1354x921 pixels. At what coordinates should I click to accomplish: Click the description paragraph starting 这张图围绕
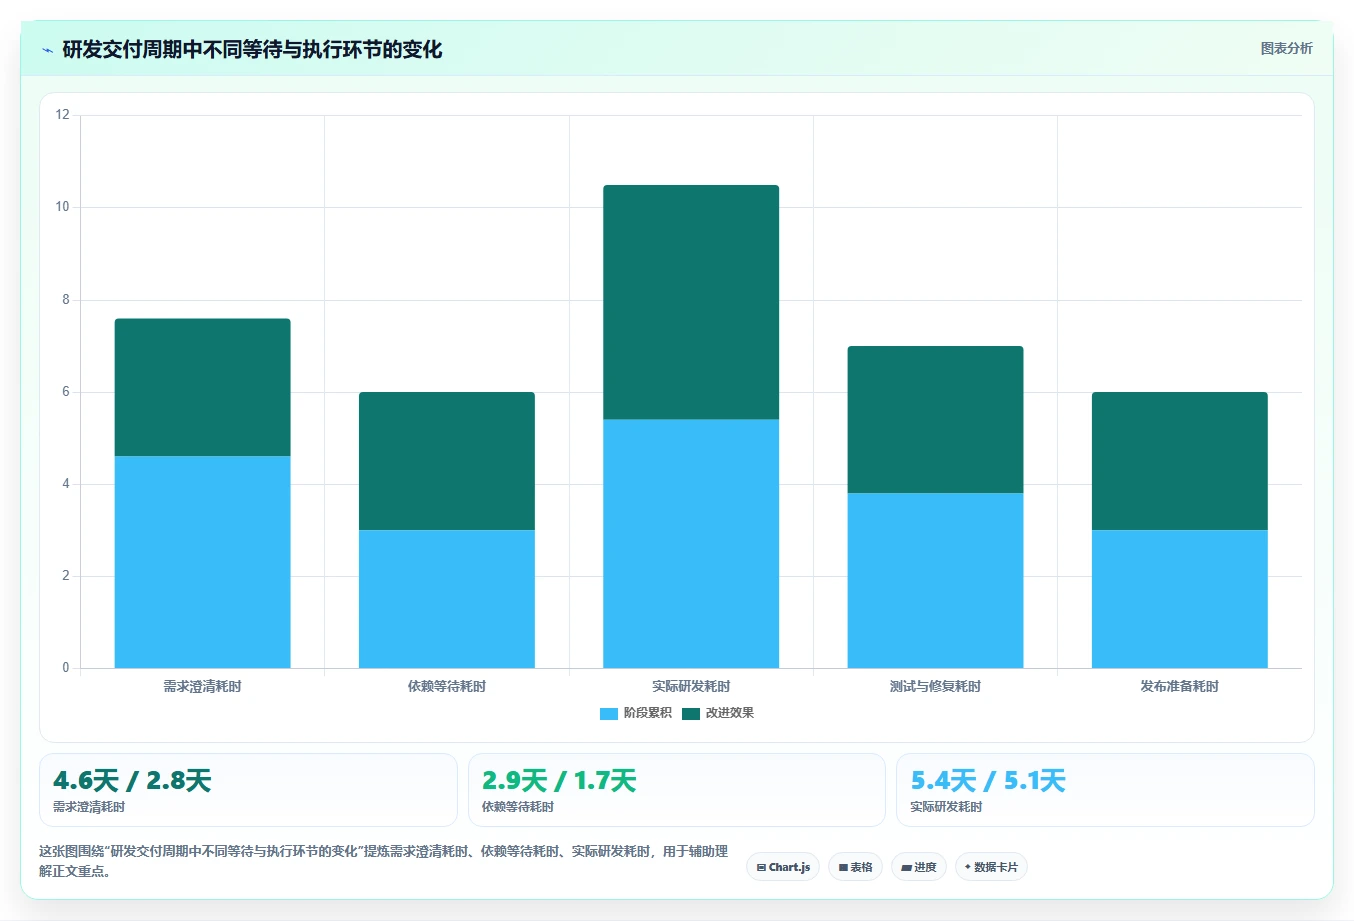click(x=384, y=861)
